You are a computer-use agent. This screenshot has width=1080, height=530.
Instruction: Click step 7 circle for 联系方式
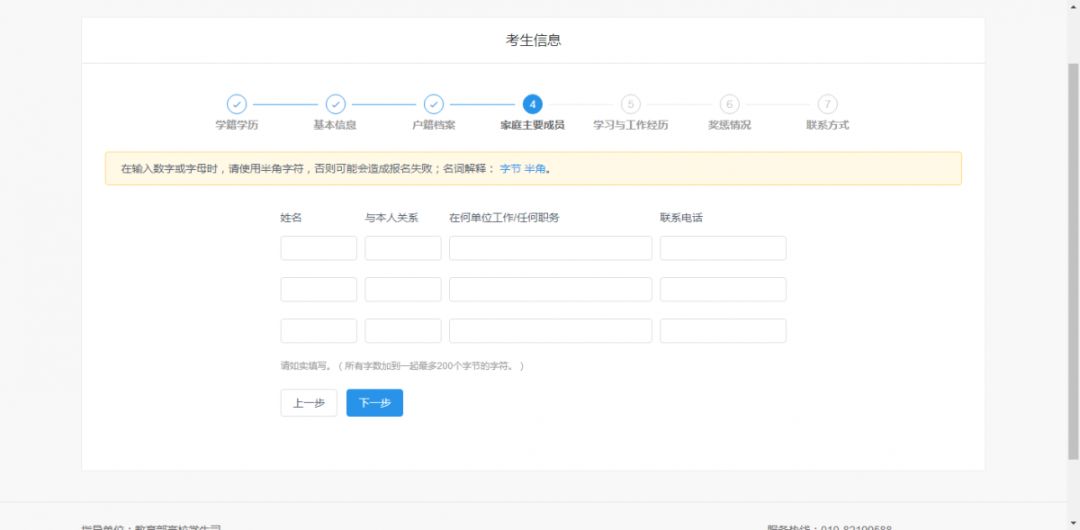(x=827, y=104)
